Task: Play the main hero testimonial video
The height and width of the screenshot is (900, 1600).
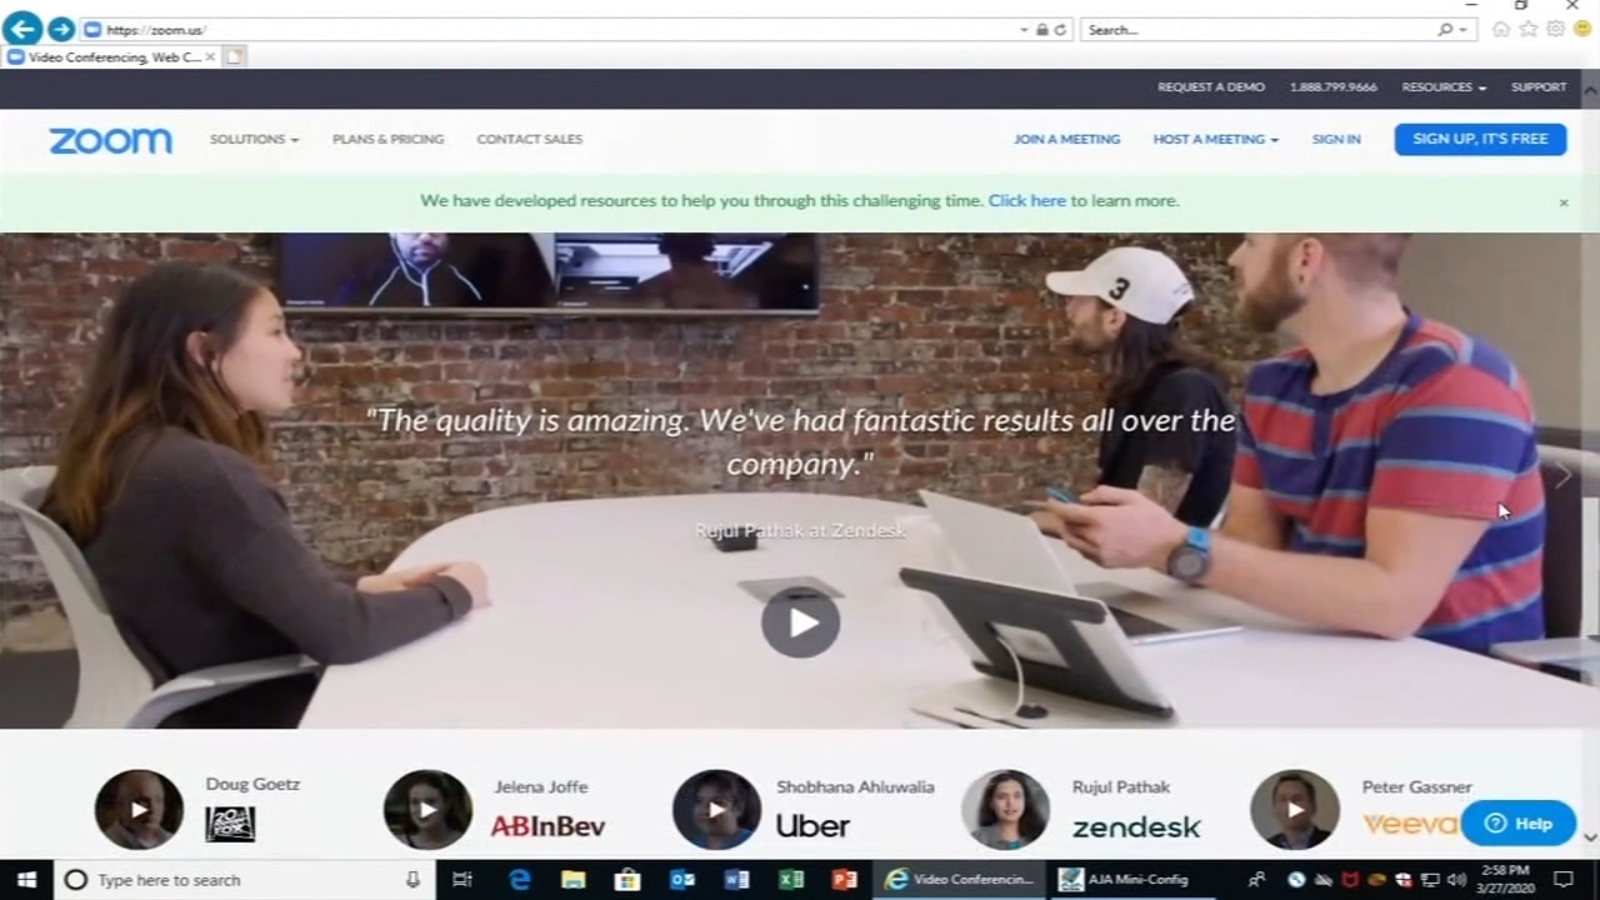Action: (800, 623)
